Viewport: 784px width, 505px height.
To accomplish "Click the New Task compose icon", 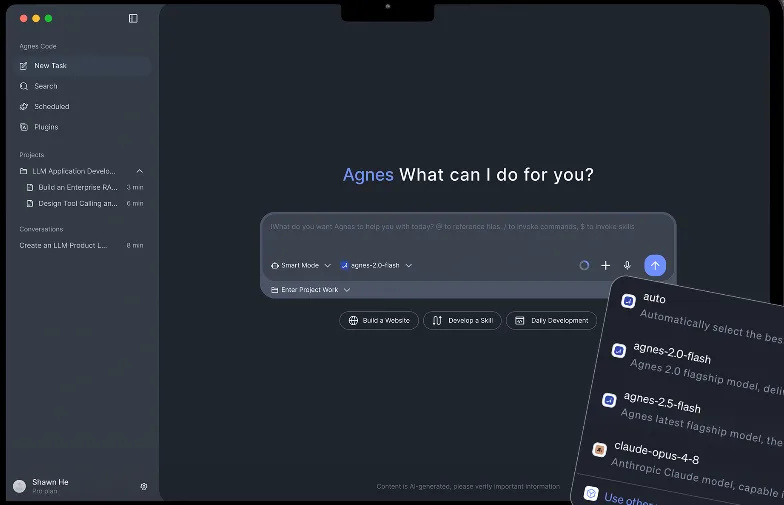I will coord(24,66).
